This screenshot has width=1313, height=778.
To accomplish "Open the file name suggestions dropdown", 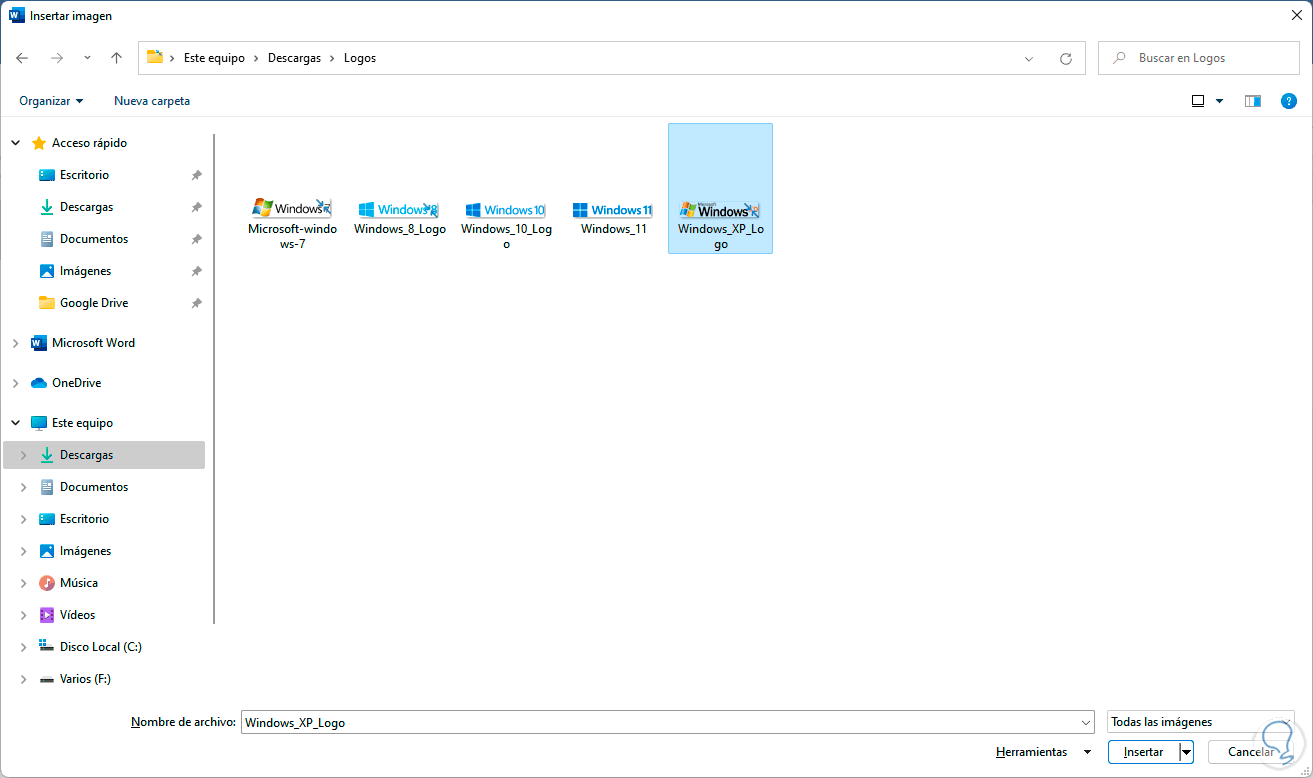I will tap(1087, 722).
